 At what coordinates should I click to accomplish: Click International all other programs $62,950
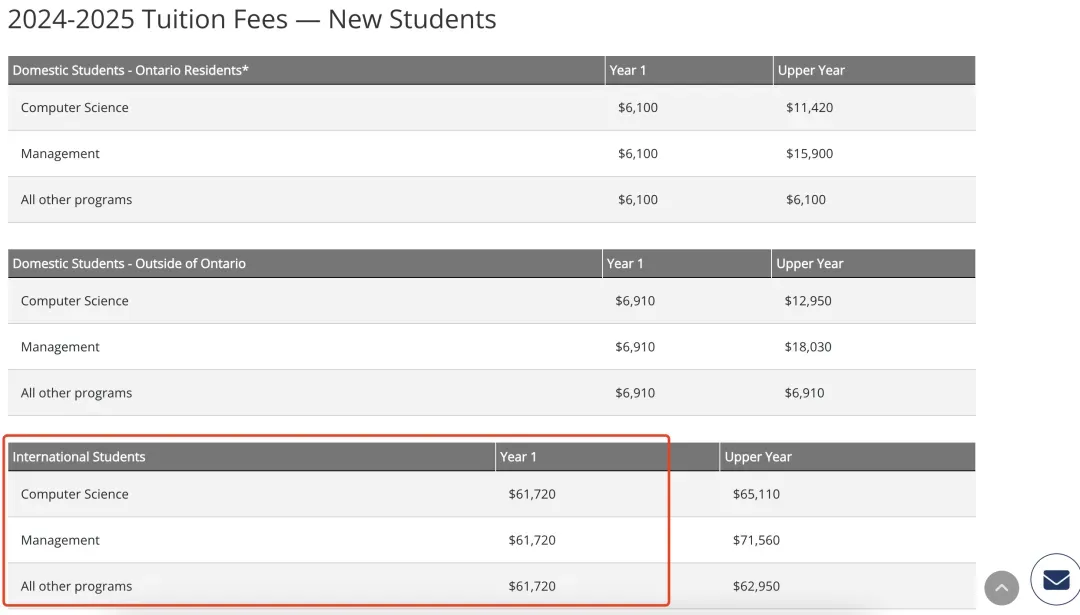pos(756,587)
